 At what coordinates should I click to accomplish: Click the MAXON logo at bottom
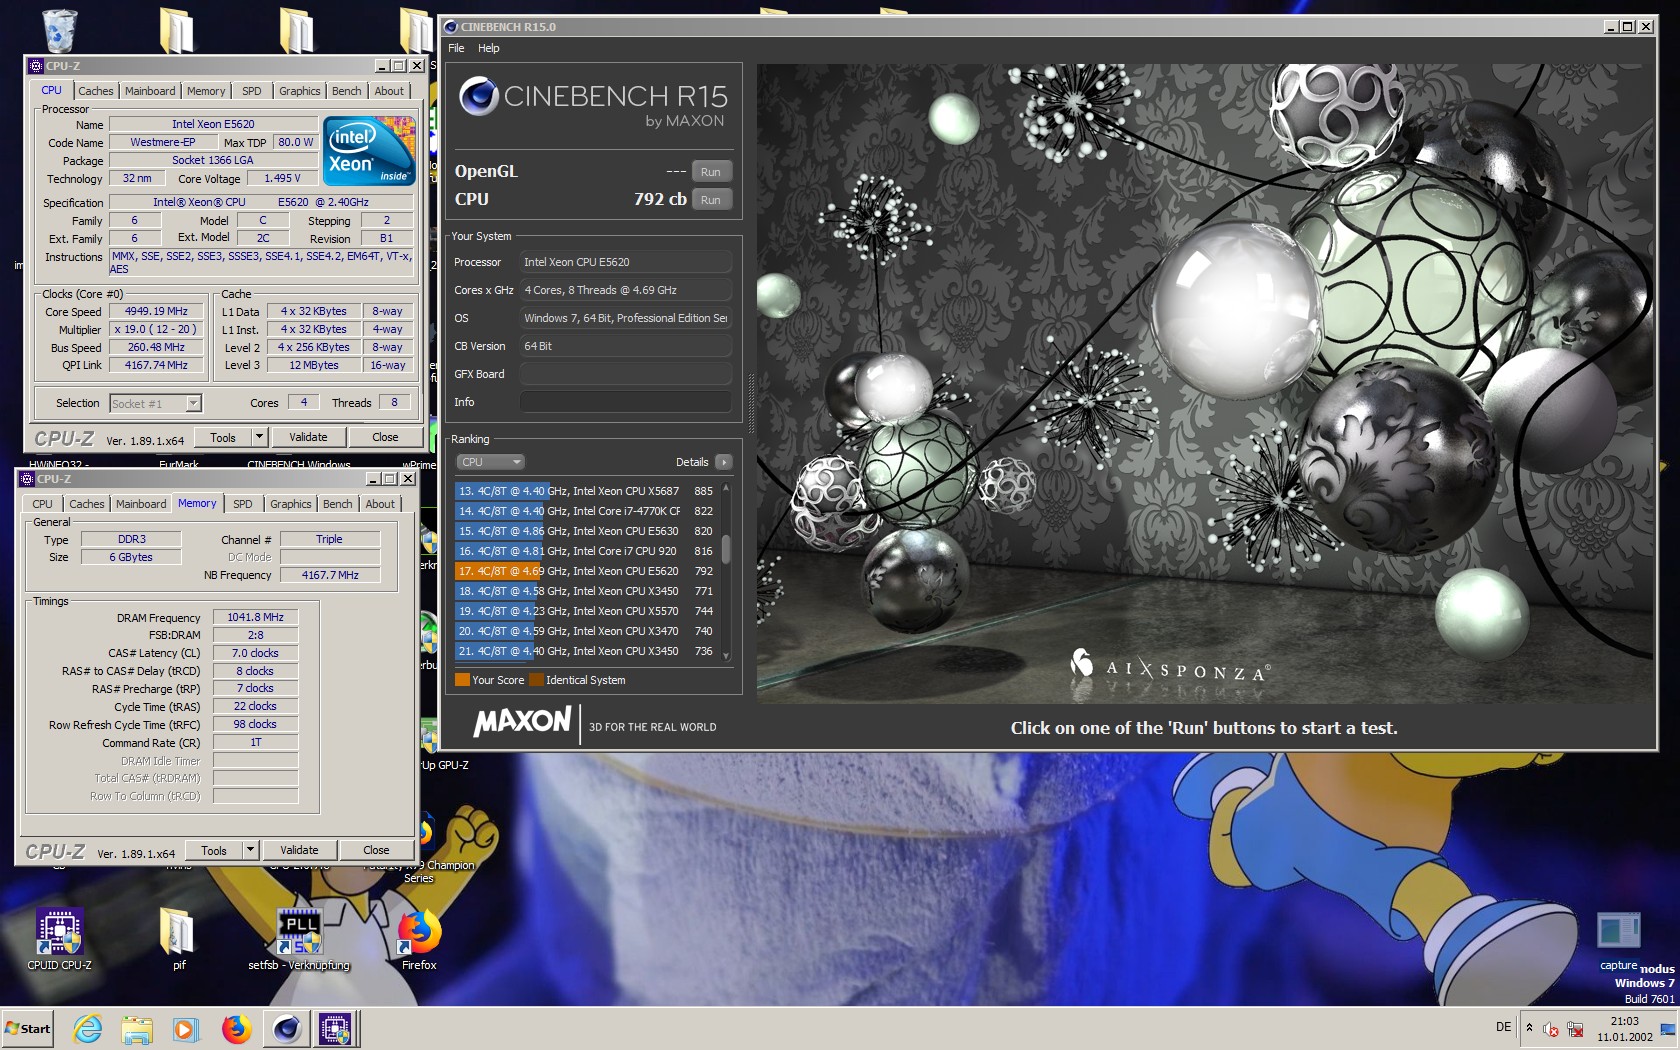point(522,722)
